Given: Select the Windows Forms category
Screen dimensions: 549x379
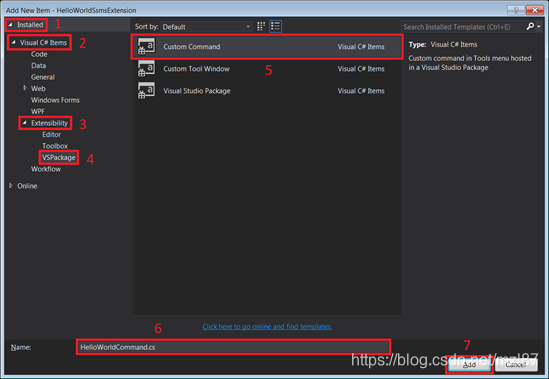Looking at the screenshot, I should click(55, 100).
